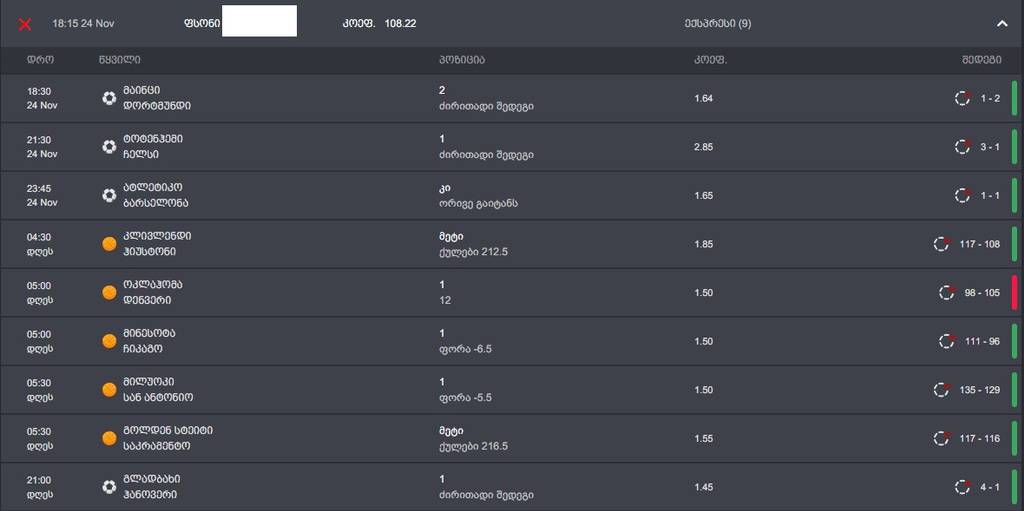Click the position ფორა -5.5 entry
This screenshot has height=511, width=1024.
point(465,389)
